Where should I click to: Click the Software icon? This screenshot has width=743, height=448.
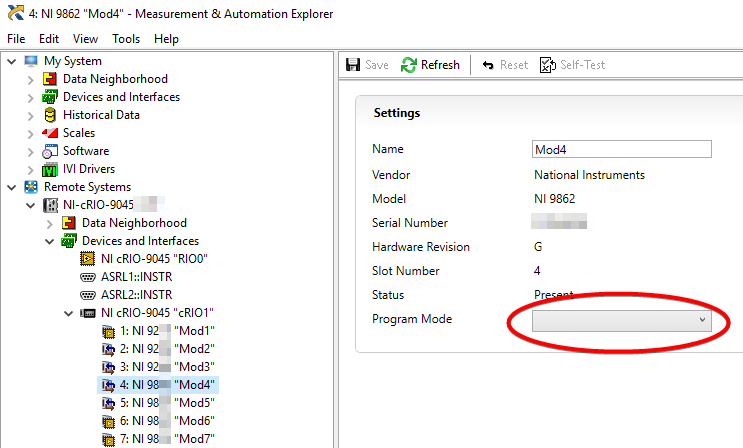pos(50,151)
